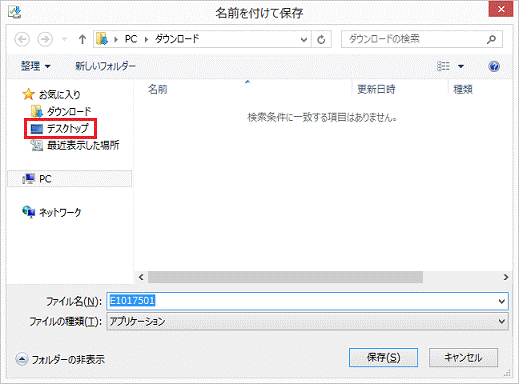Image resolution: width=519 pixels, height=384 pixels.
Task: Go back with the left arrow button
Action: [x=22, y=39]
